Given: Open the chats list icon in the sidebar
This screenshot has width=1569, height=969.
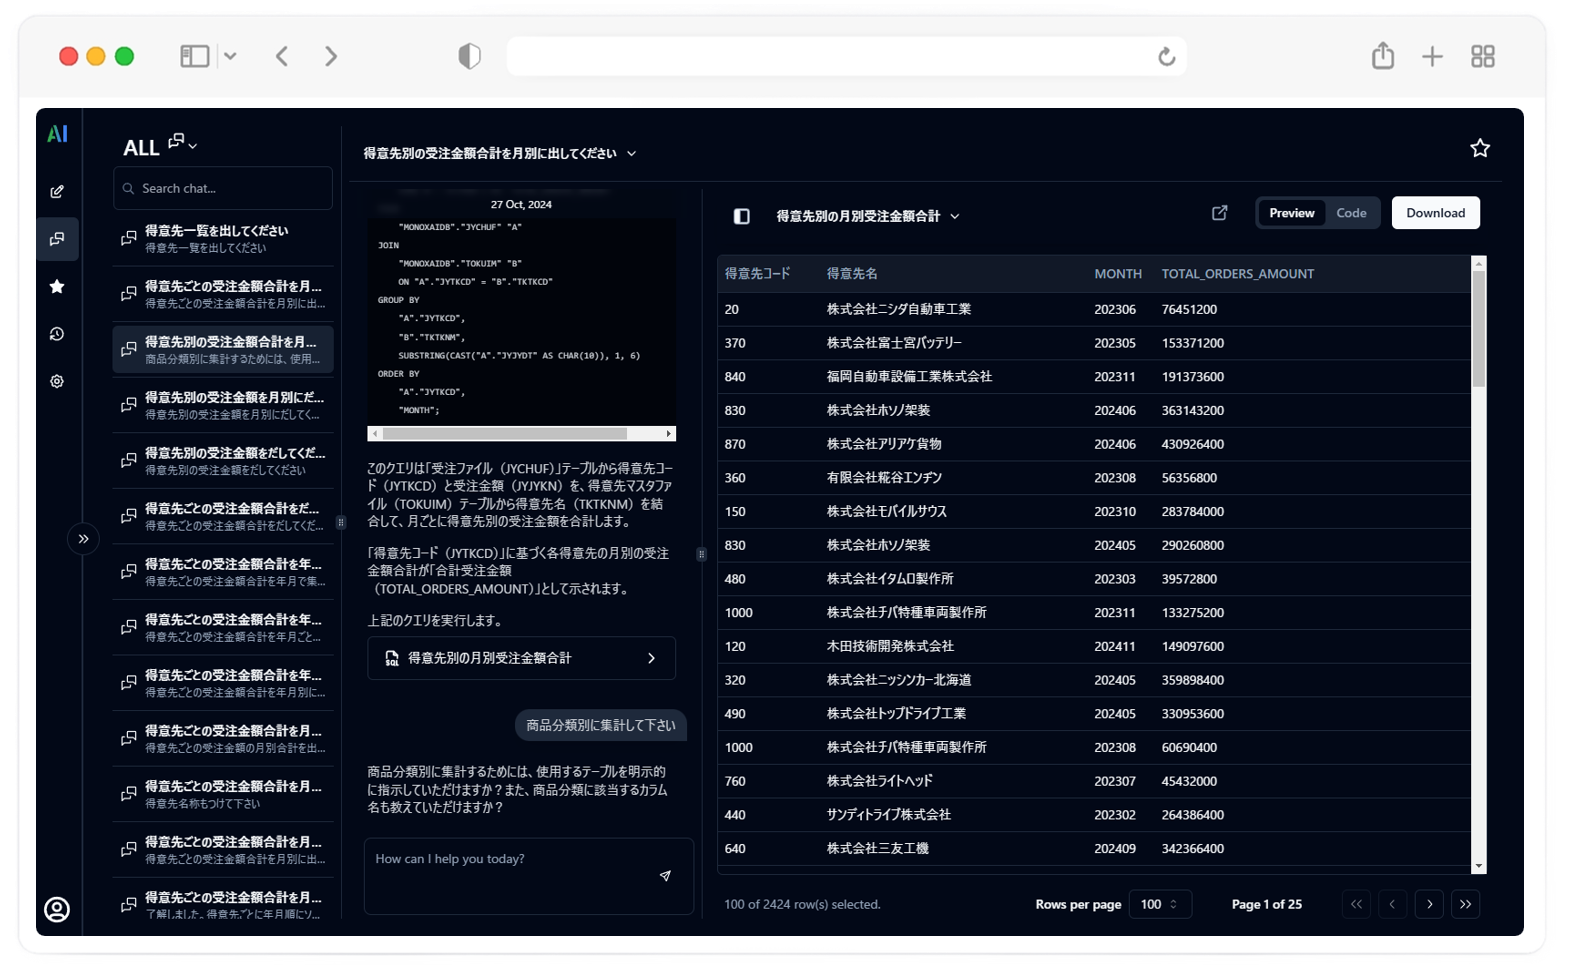Looking at the screenshot, I should coord(57,239).
